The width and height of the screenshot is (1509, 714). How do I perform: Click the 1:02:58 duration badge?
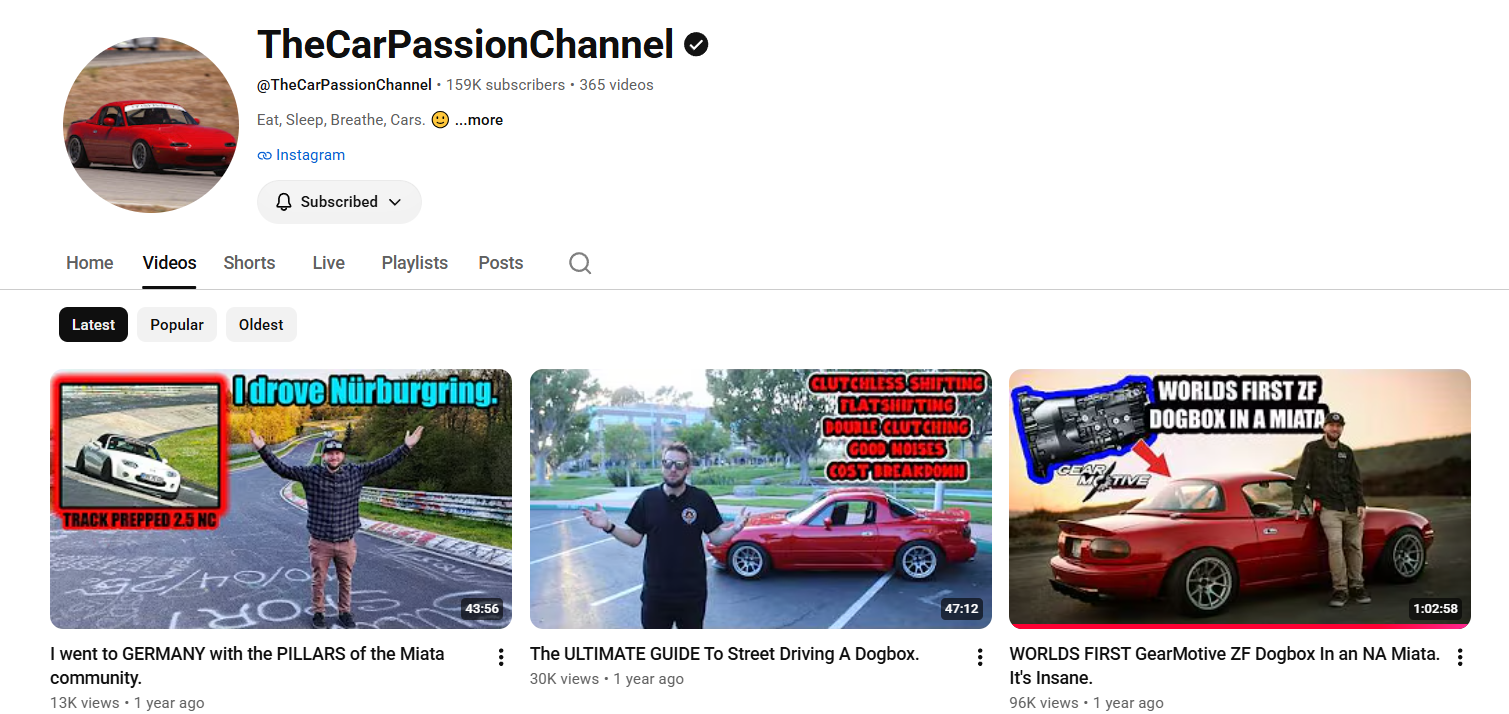1435,608
